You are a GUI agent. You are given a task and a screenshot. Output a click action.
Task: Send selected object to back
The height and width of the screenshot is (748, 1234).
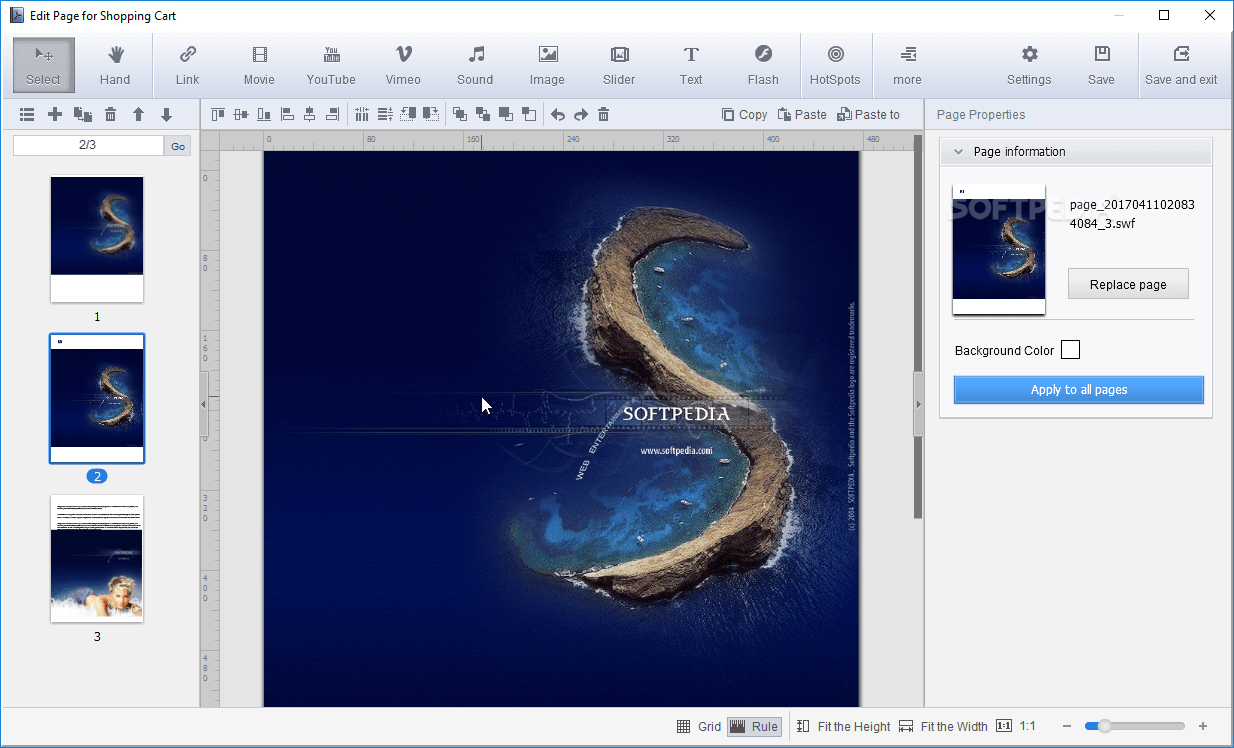(529, 115)
